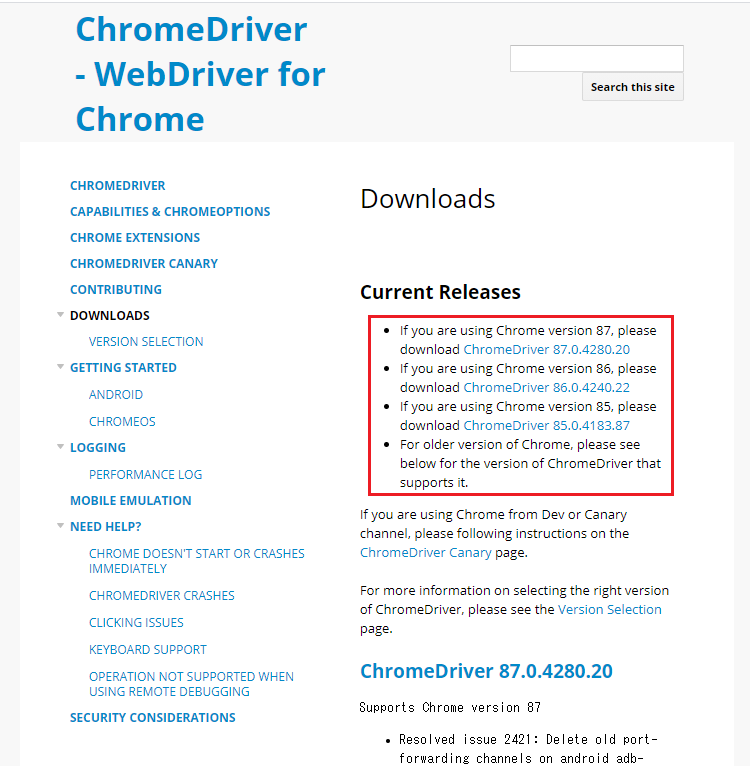Screen dimensions: 750x766
Task: Click the Downloads page heading
Action: click(428, 199)
